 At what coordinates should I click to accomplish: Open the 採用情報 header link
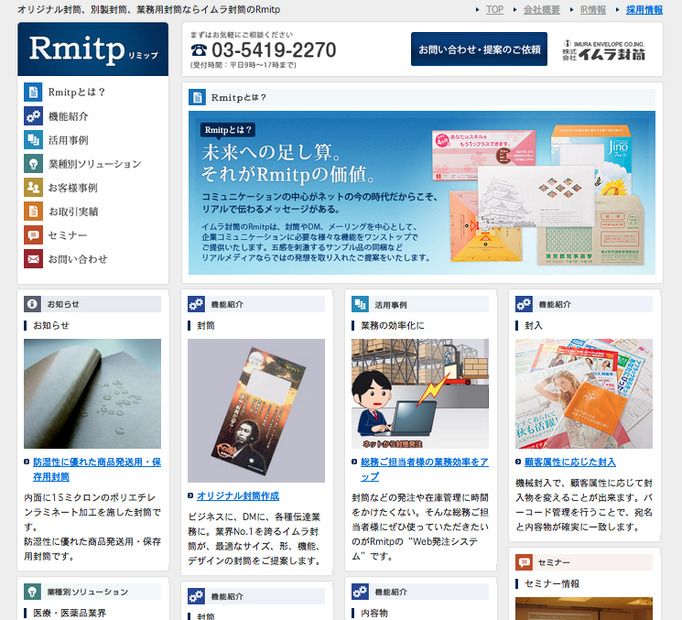644,10
